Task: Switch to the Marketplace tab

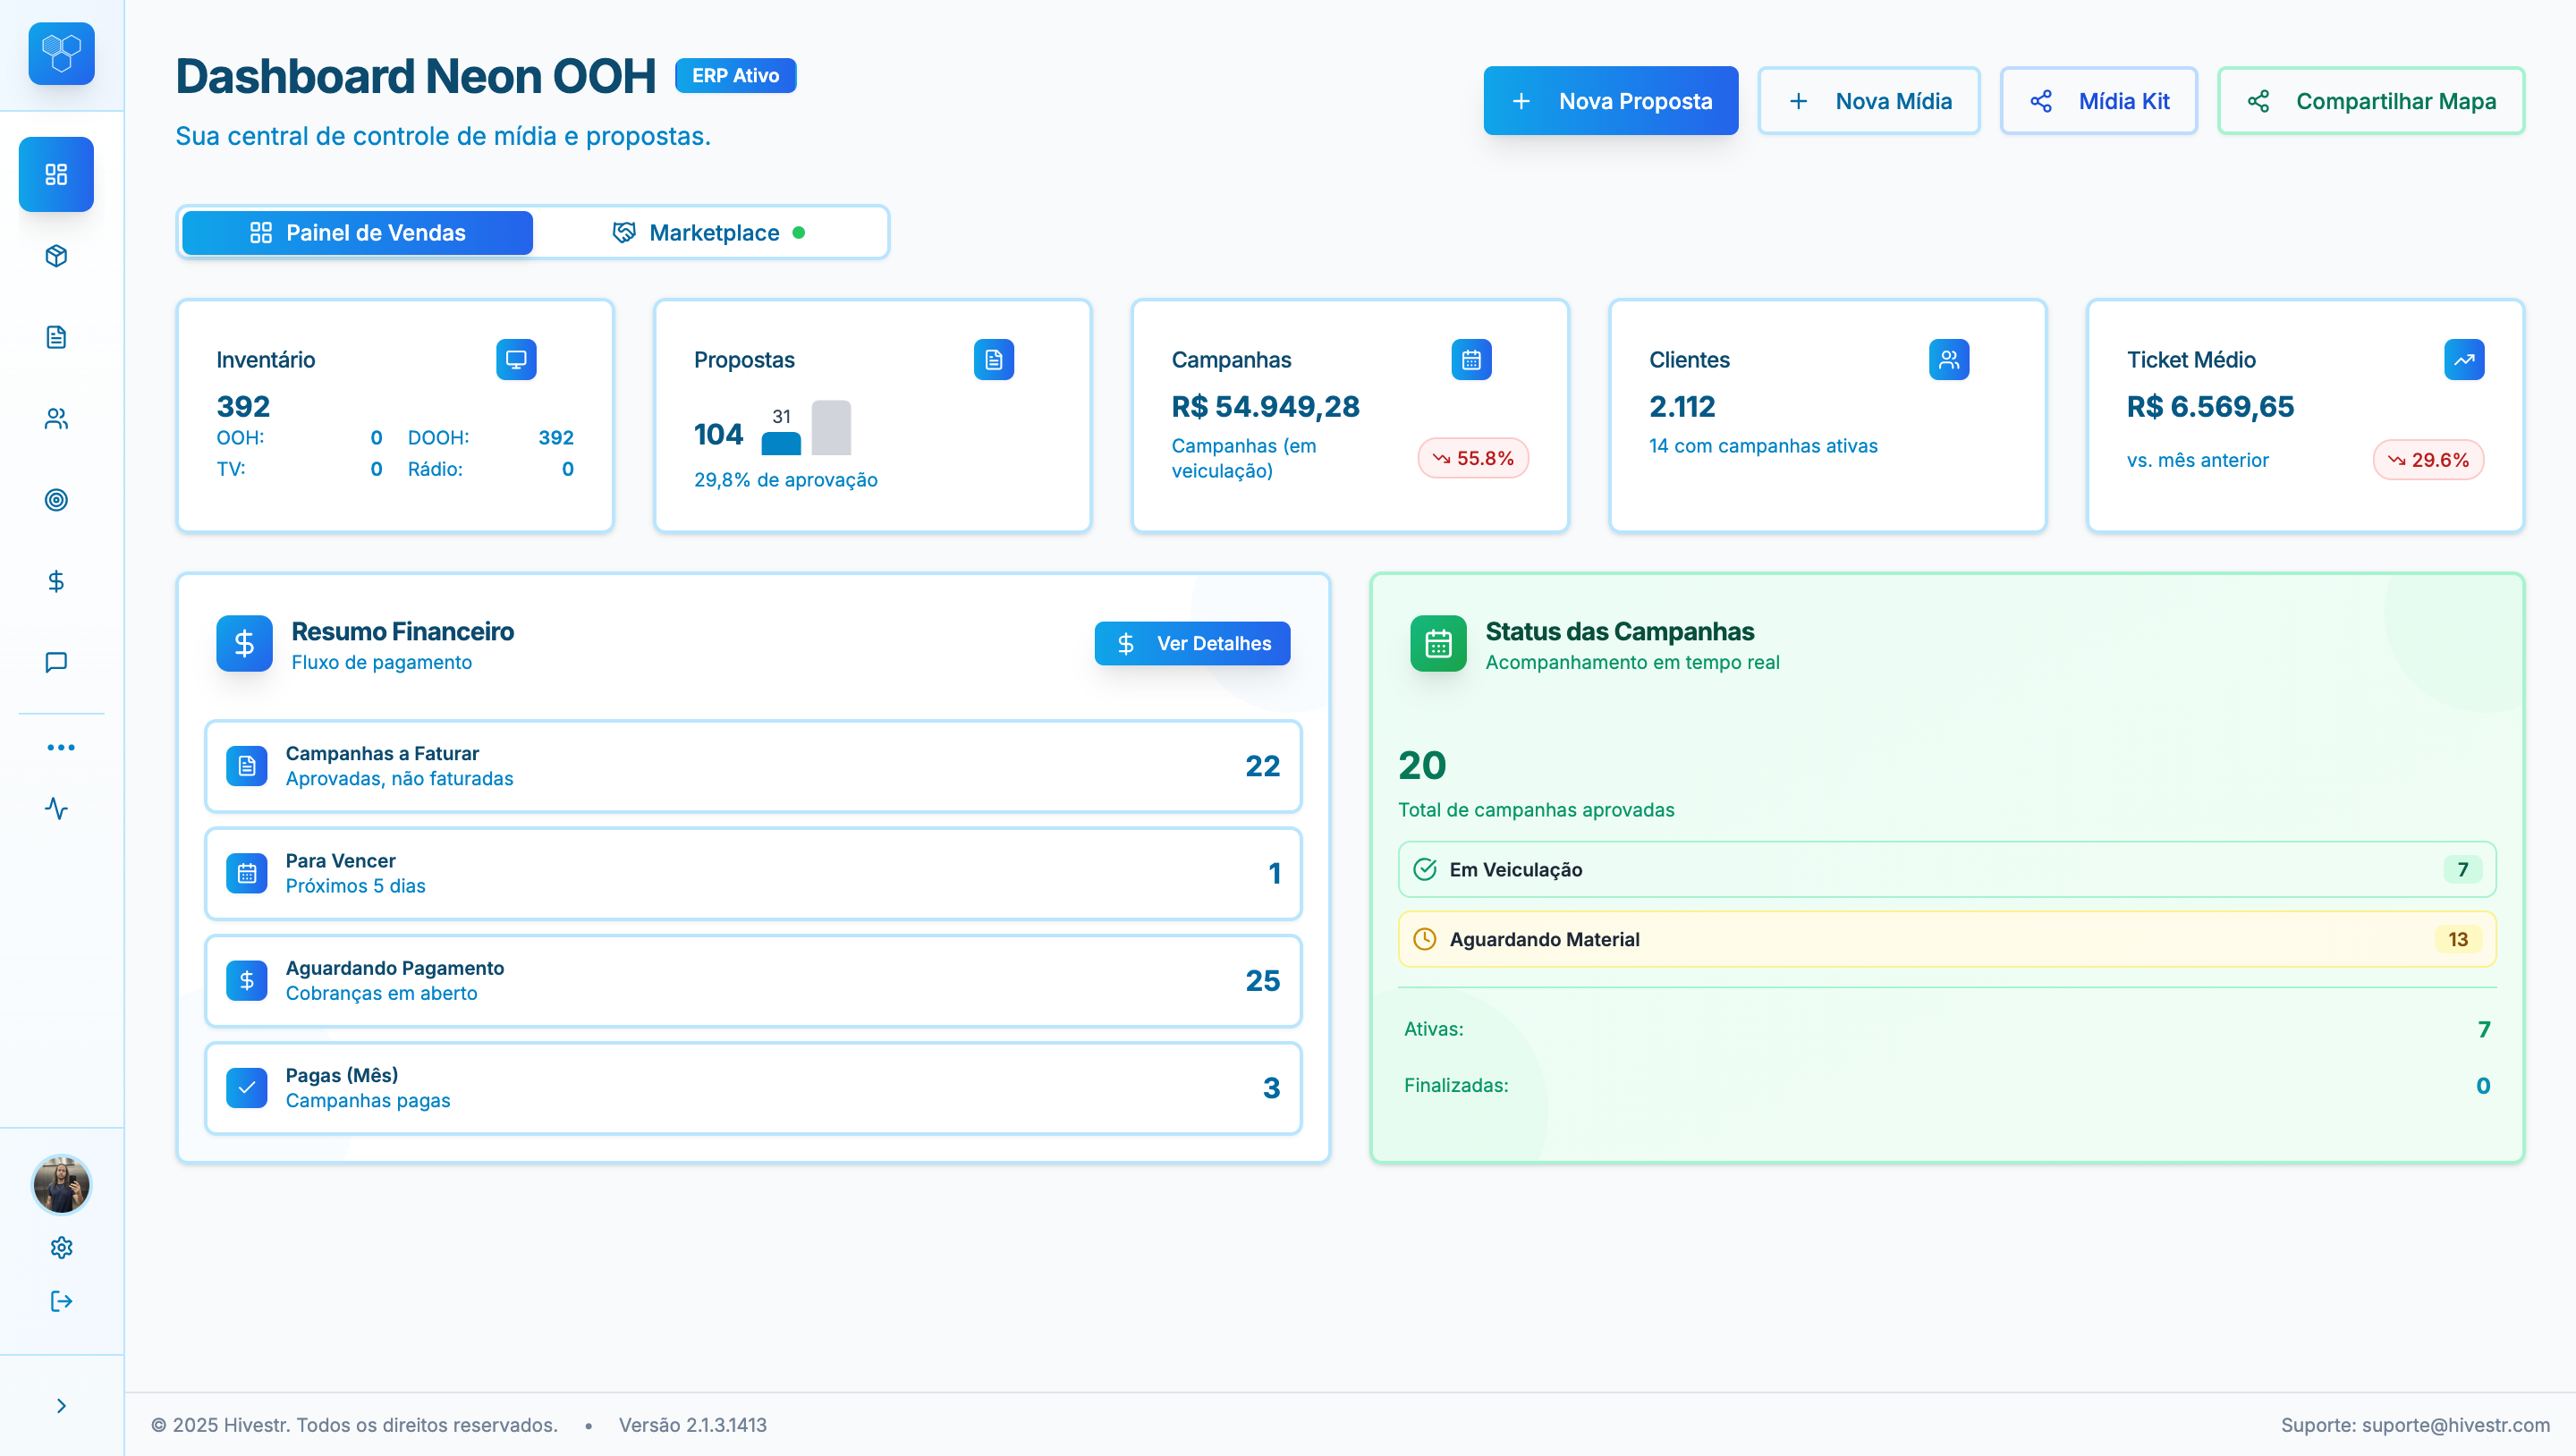Action: 712,232
